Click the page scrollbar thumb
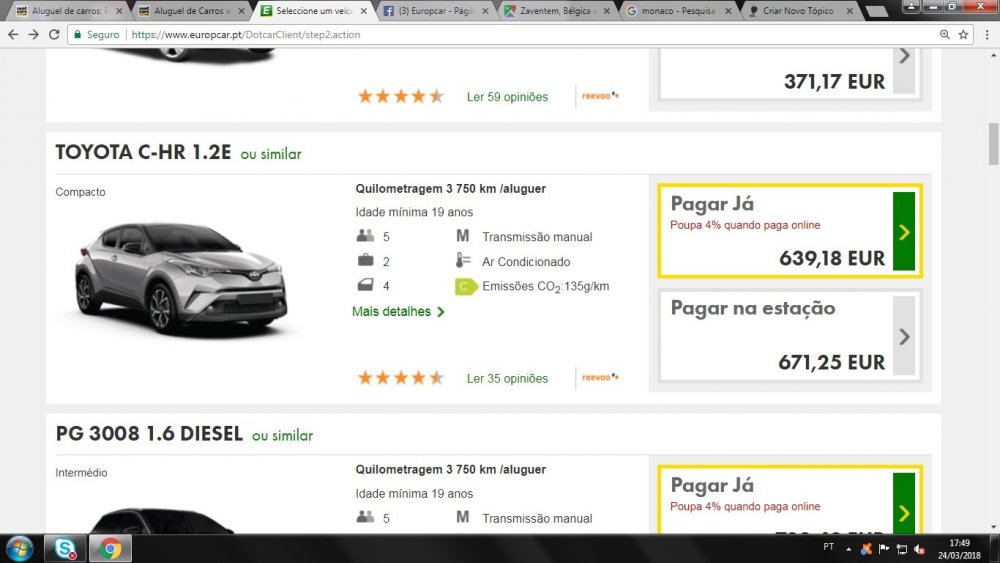Screen dimensions: 1000x563 993,144
